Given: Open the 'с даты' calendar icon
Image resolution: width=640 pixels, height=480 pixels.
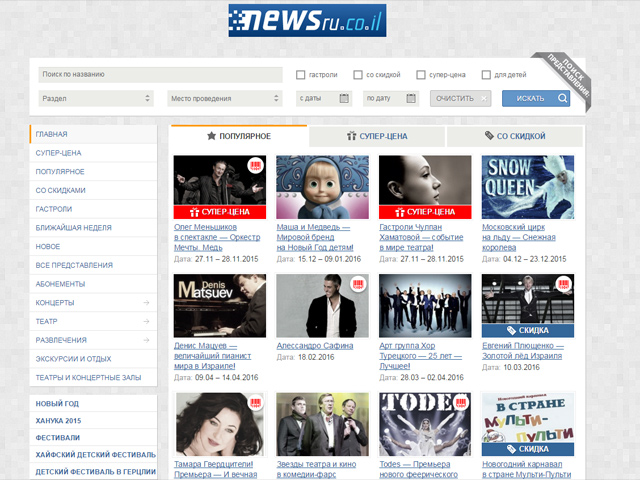Looking at the screenshot, I should point(344,98).
